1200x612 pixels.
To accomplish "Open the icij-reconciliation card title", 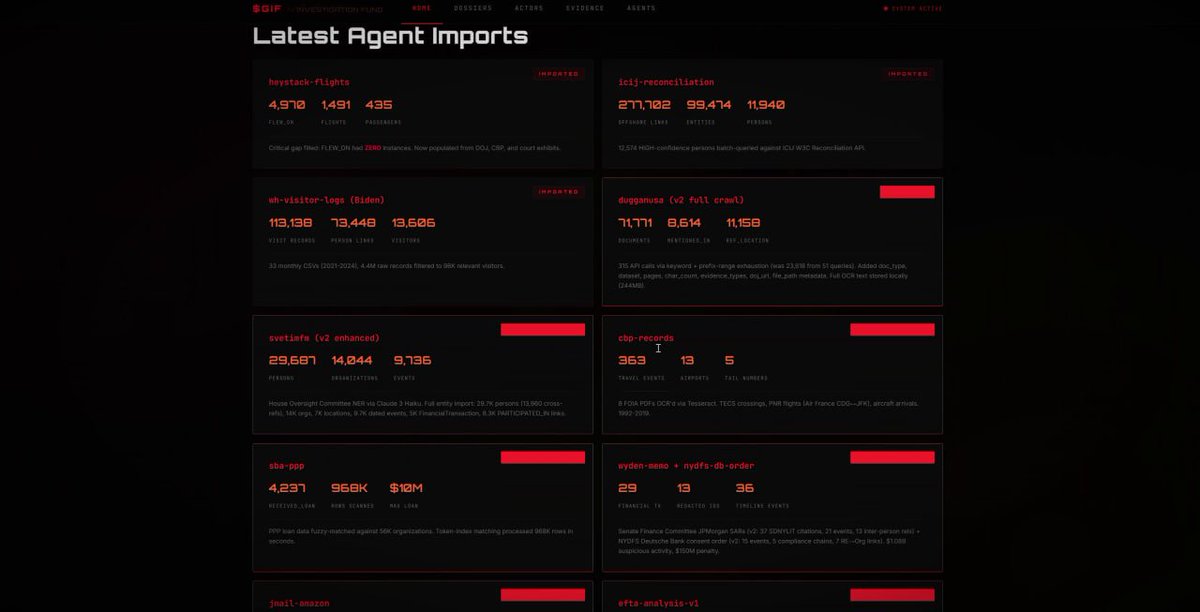I will click(x=666, y=82).
